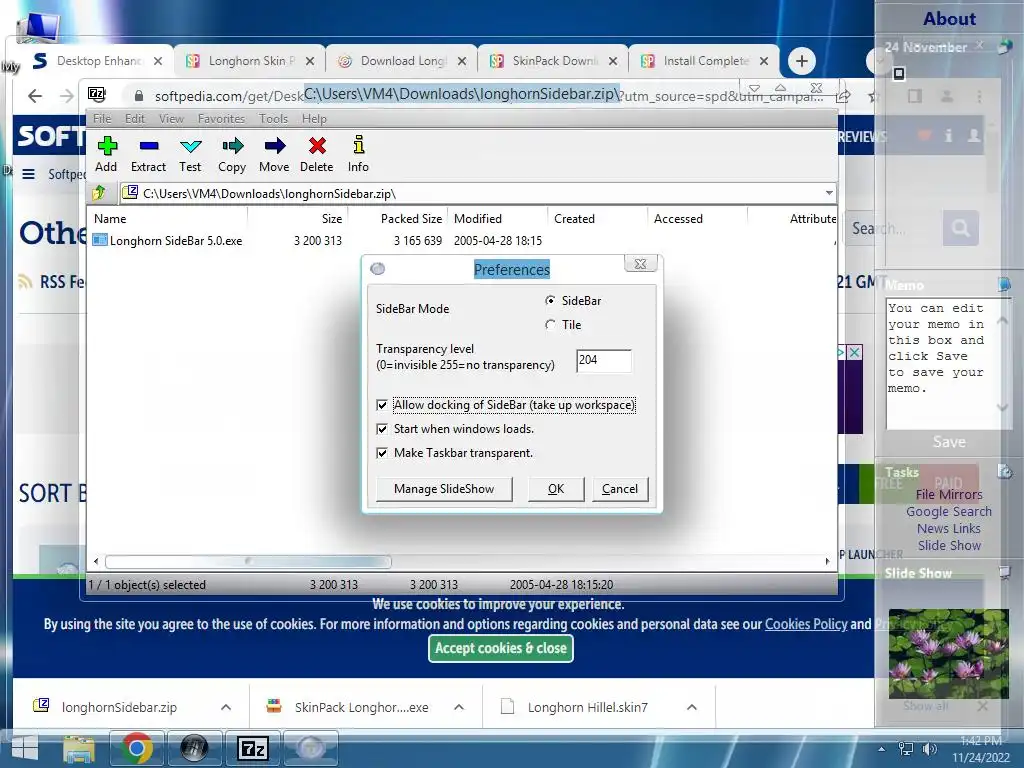Click the calendar globe icon beside 24 November
This screenshot has width=1024, height=768.
point(1004,46)
